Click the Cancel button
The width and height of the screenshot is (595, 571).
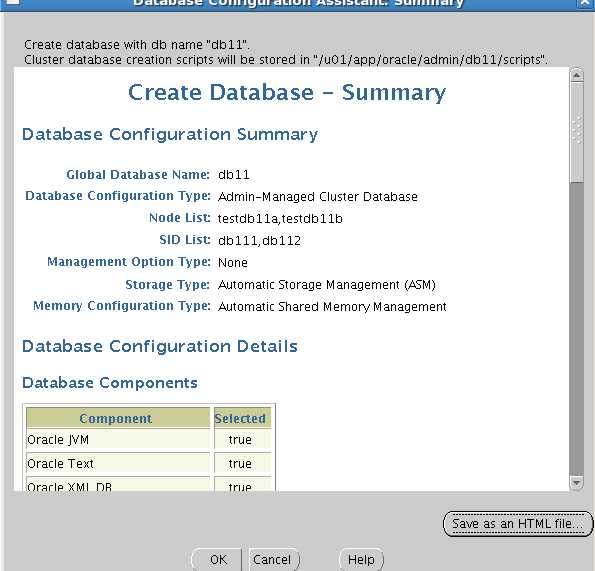[x=273, y=560]
